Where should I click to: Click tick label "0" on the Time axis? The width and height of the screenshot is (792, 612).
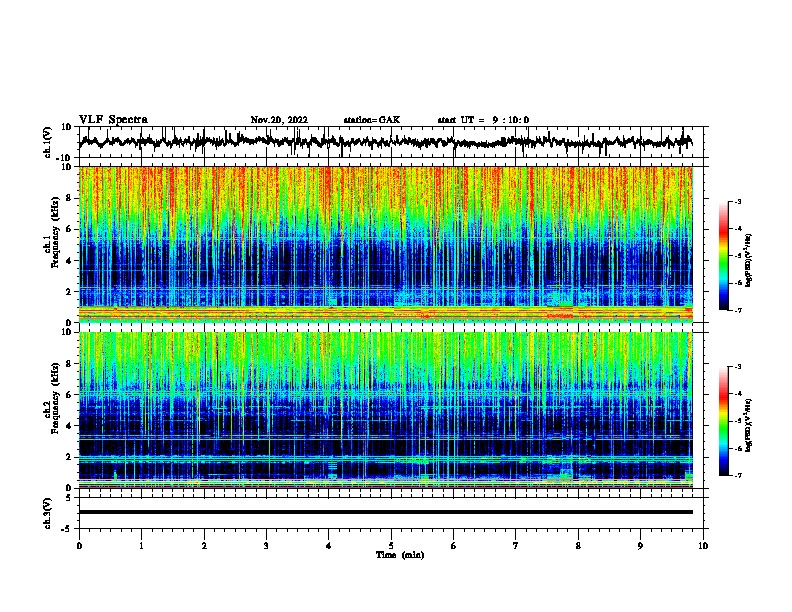pos(79,546)
